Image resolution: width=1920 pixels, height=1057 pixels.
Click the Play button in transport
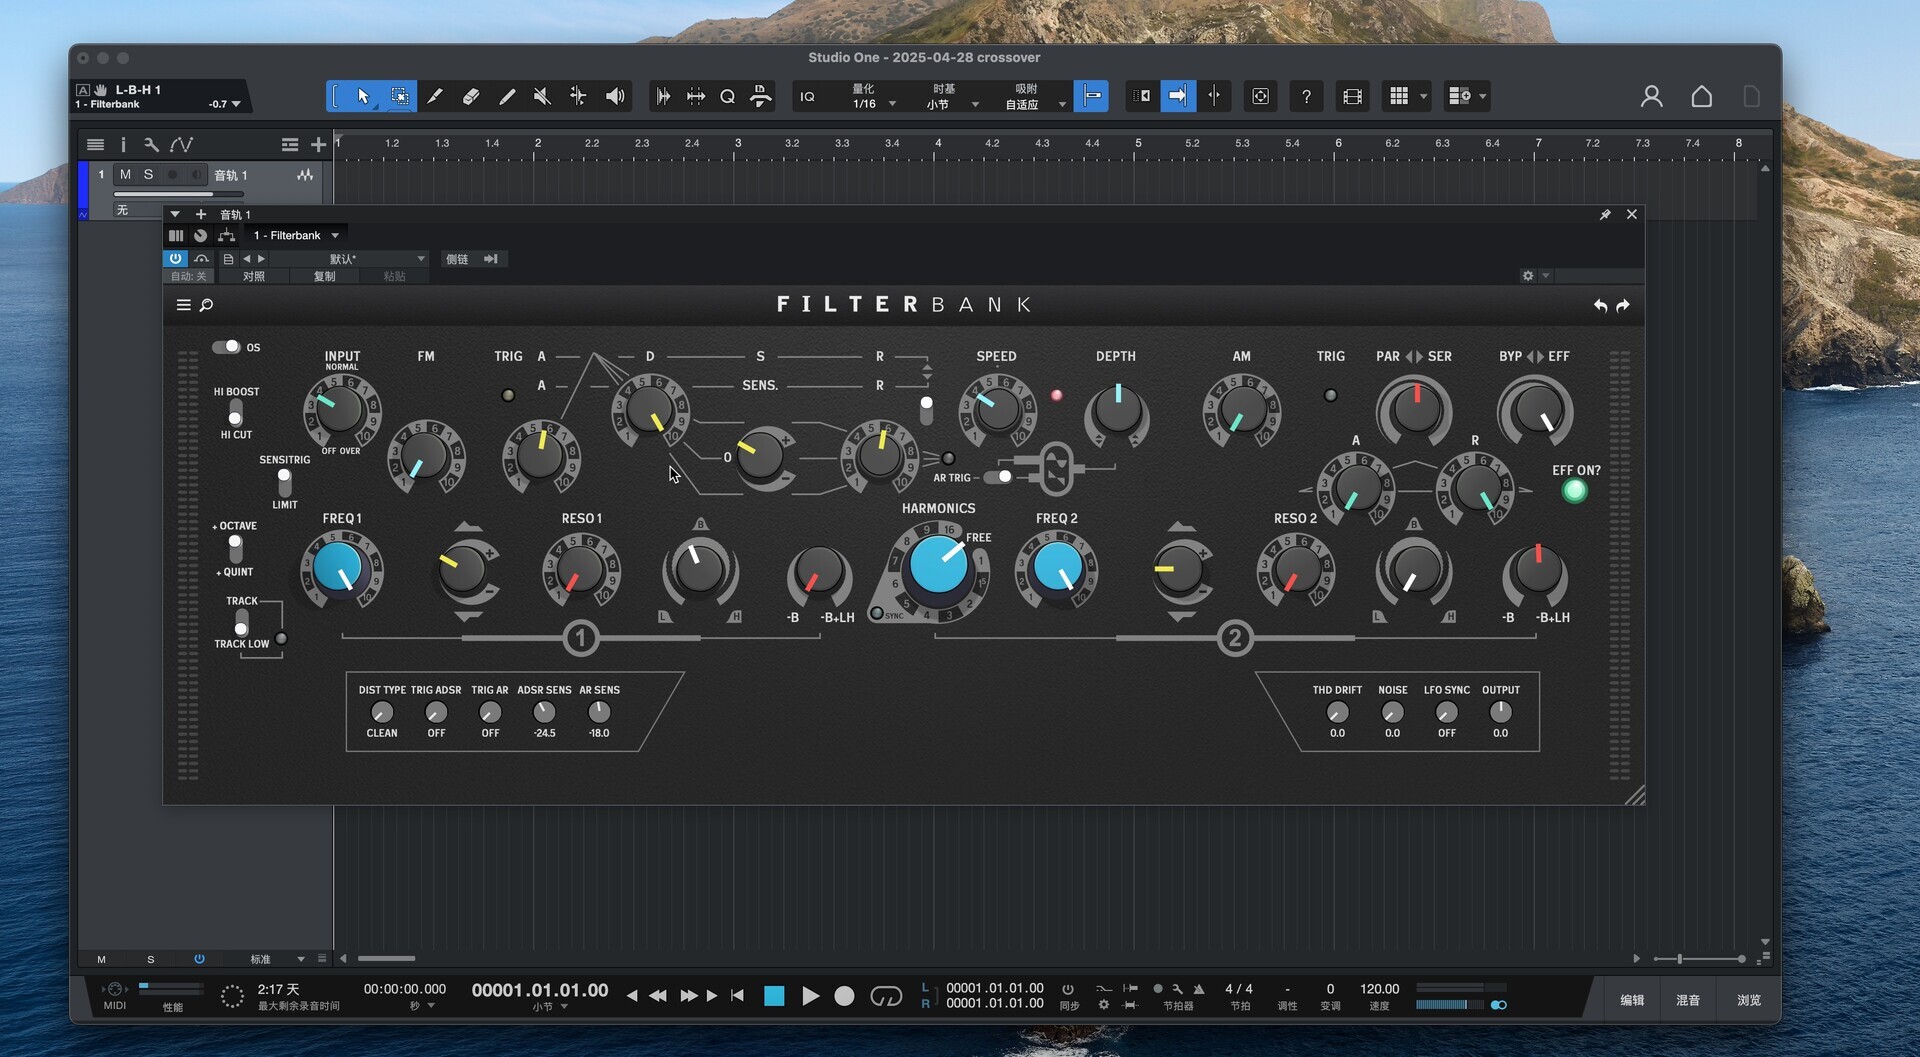click(810, 996)
